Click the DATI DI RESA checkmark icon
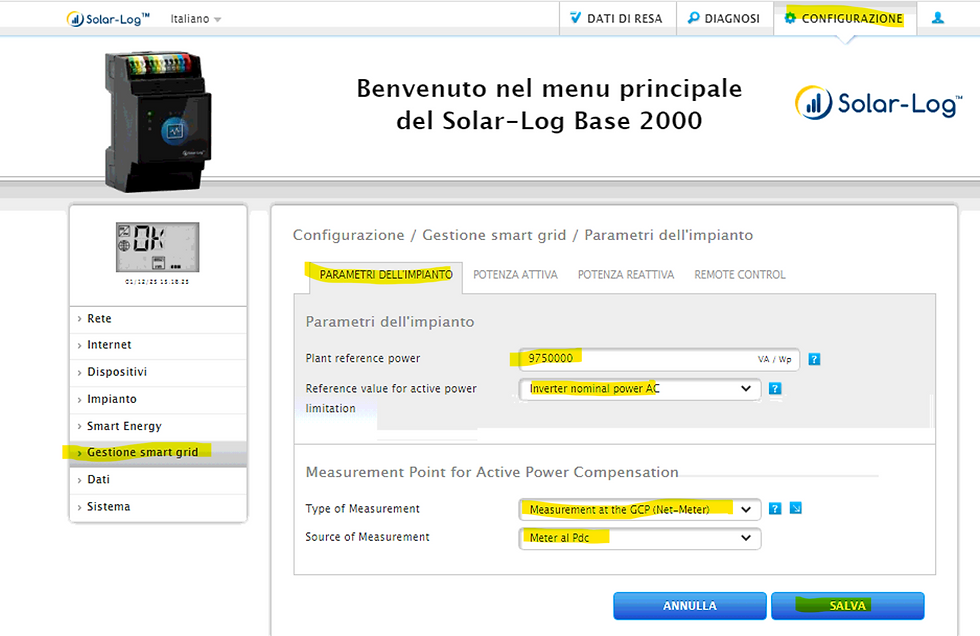 coord(576,18)
